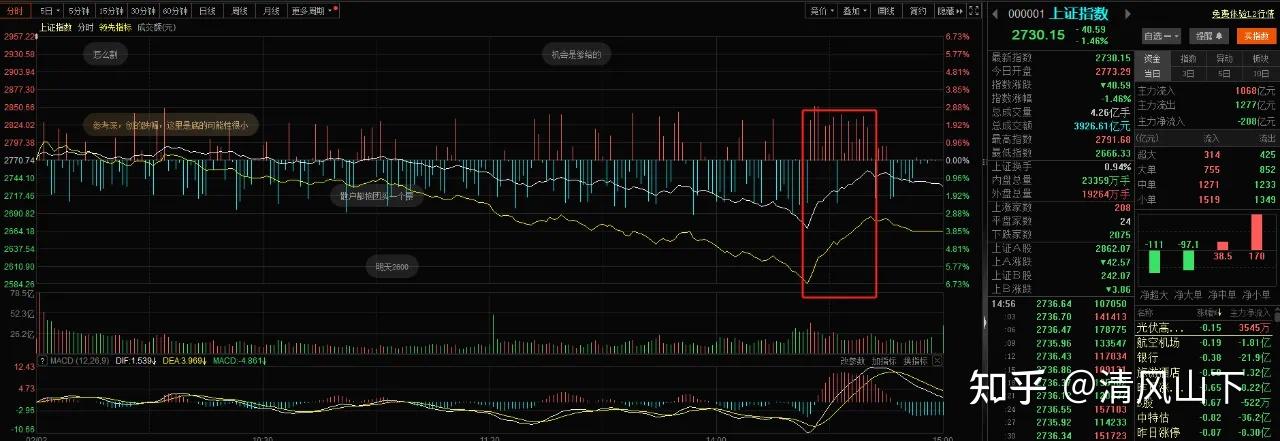Click the 上证指数 chart legend label
This screenshot has height=441, width=1280.
tap(56, 27)
